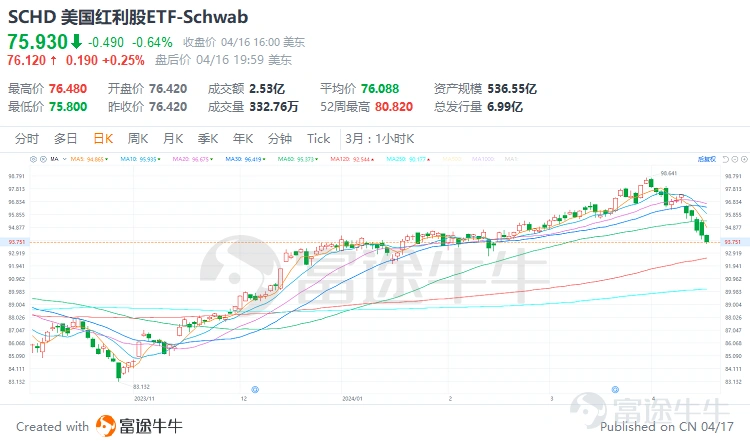Click the 最低价 value 75.800
Viewport: 750px width, 447px height.
point(68,107)
